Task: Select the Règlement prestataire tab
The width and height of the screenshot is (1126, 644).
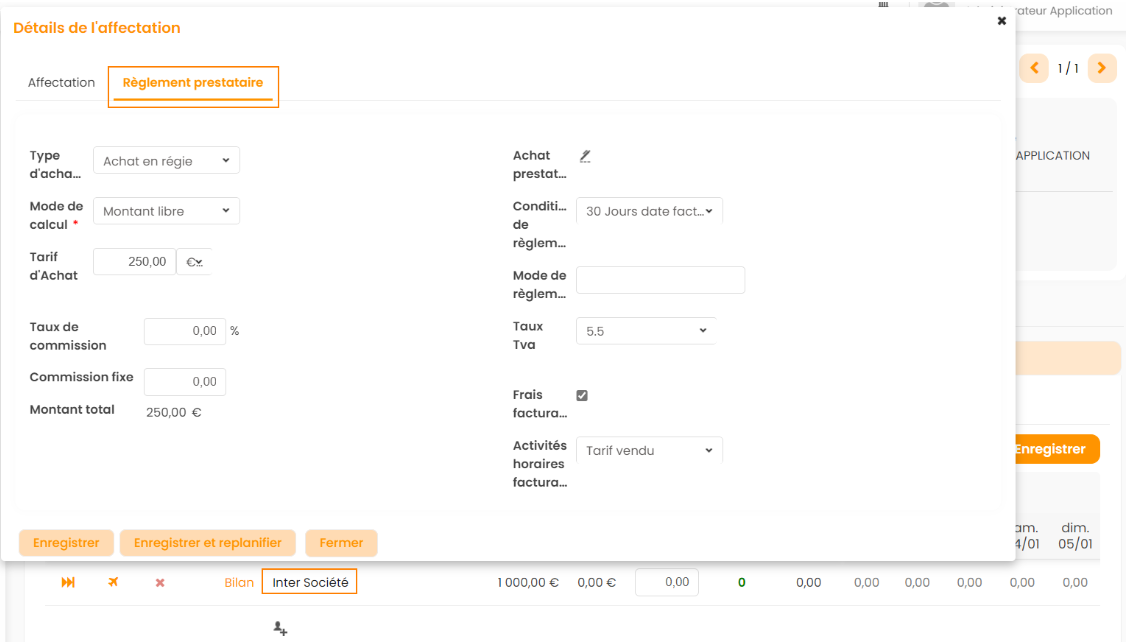Action: point(193,83)
